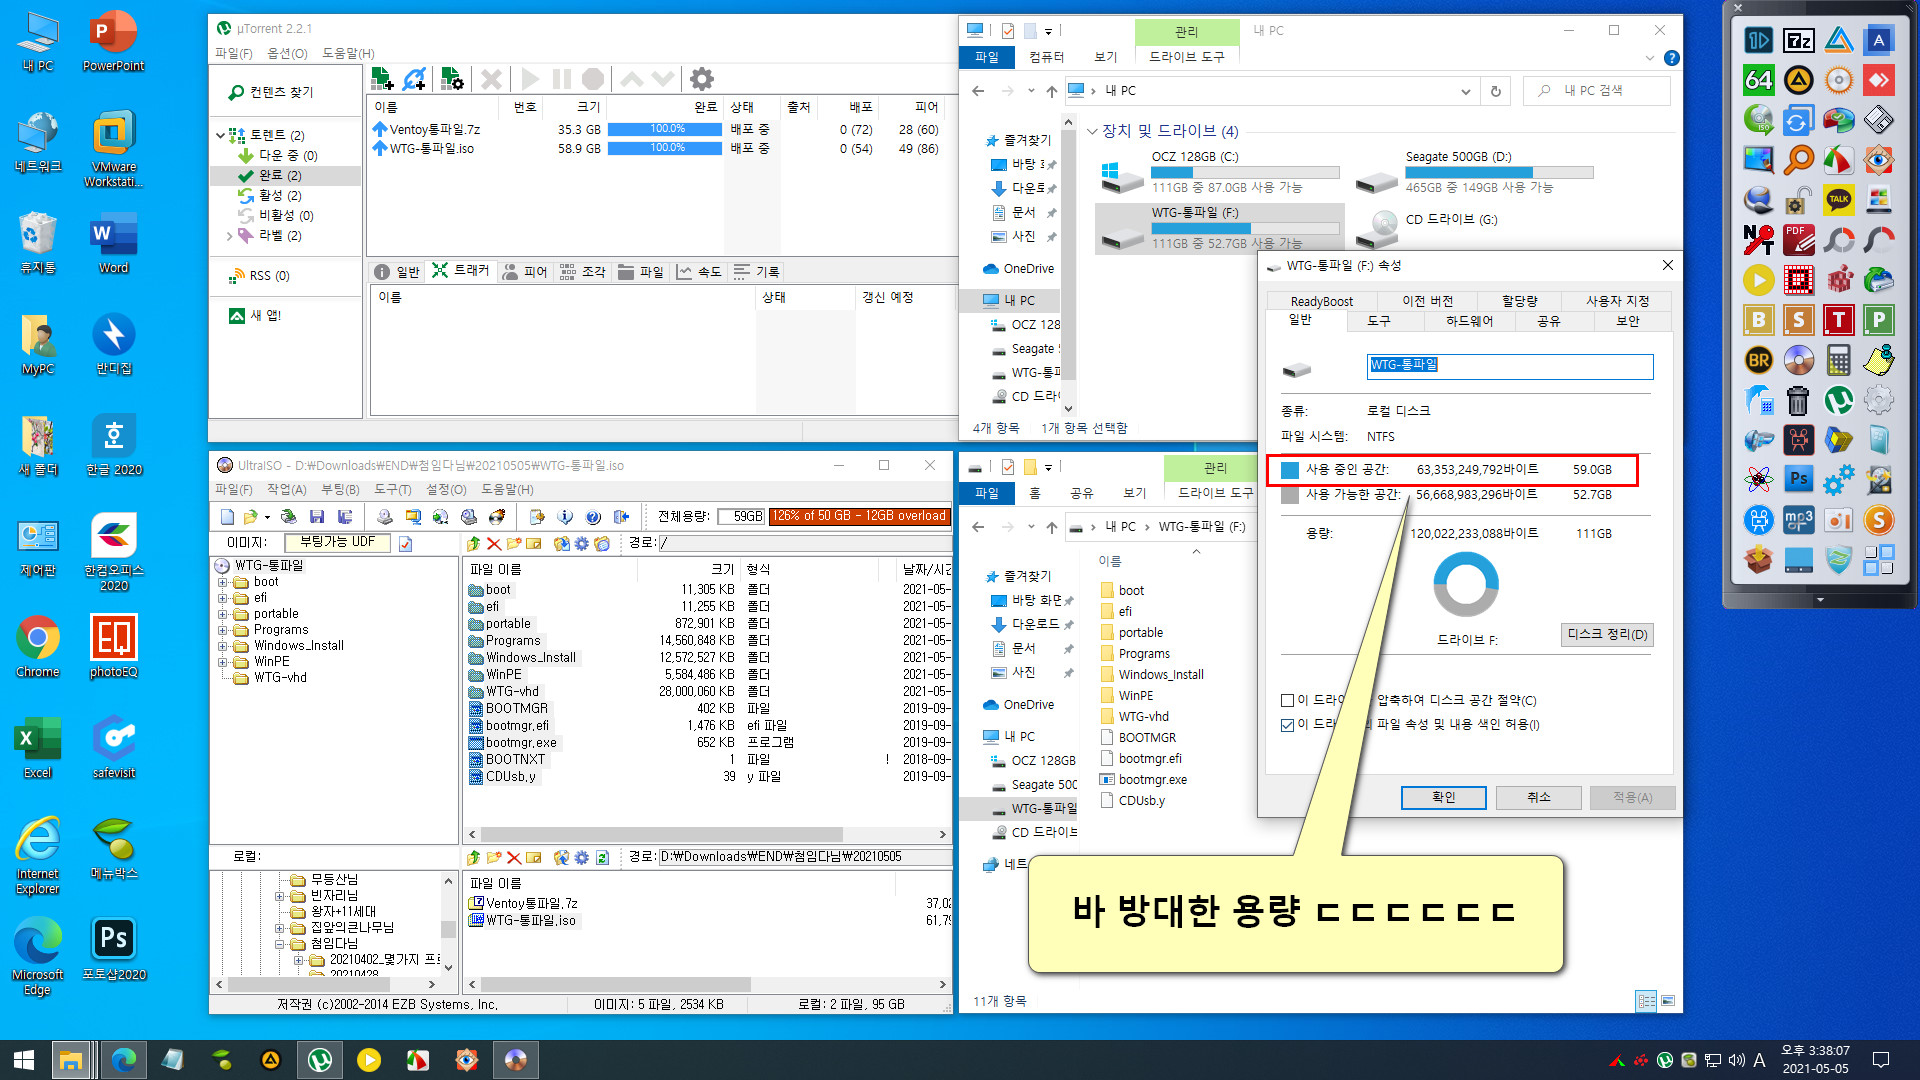Collapse 장치 및 드라이브 group chevron
Screen dimensions: 1920x1080
pos(1092,131)
